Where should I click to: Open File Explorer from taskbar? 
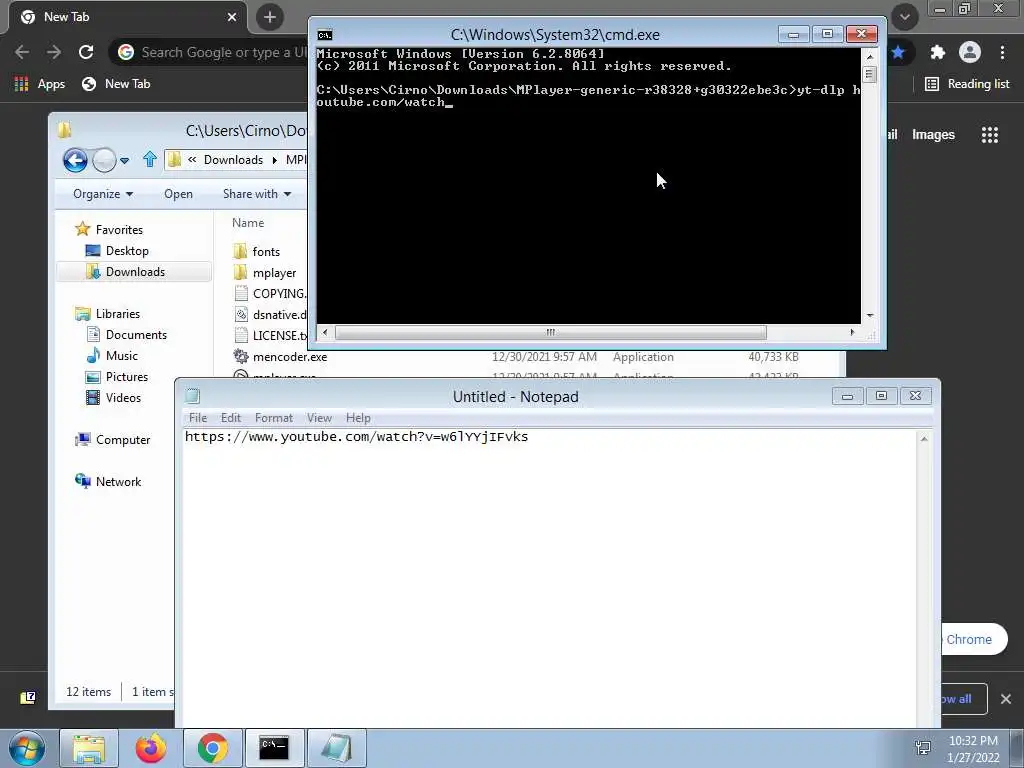89,748
